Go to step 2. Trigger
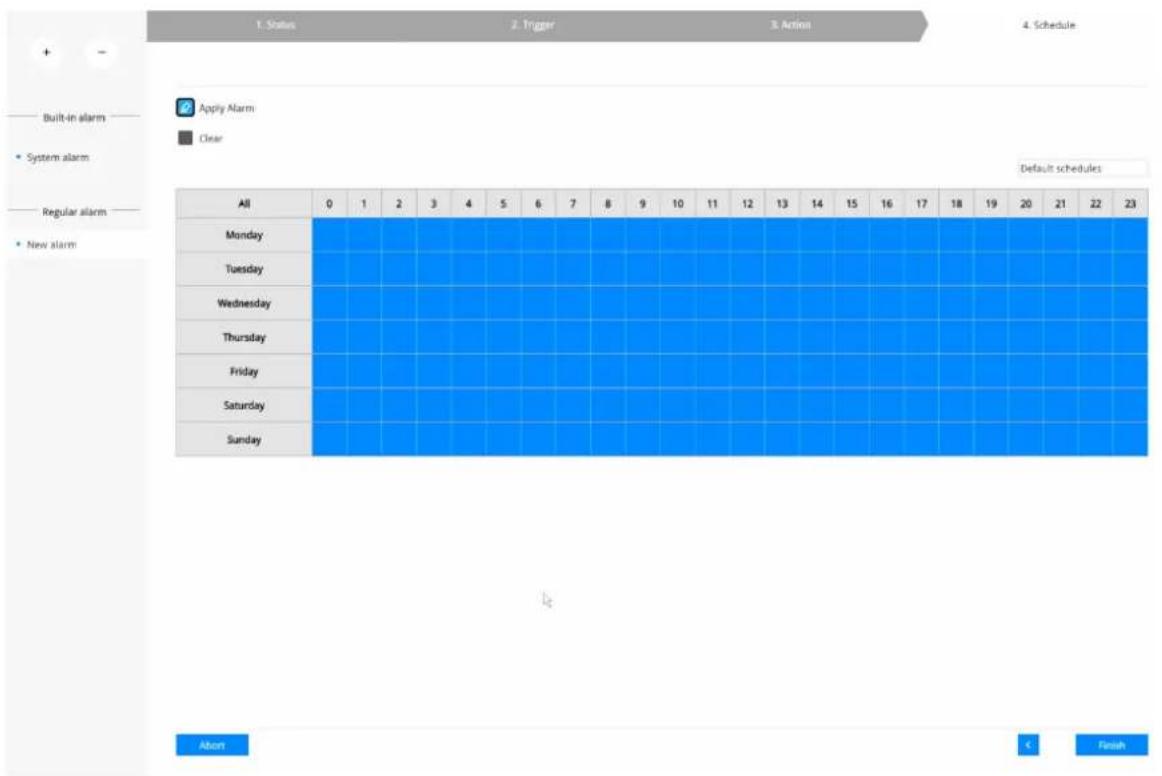This screenshot has width=1162, height=776. coord(533,25)
